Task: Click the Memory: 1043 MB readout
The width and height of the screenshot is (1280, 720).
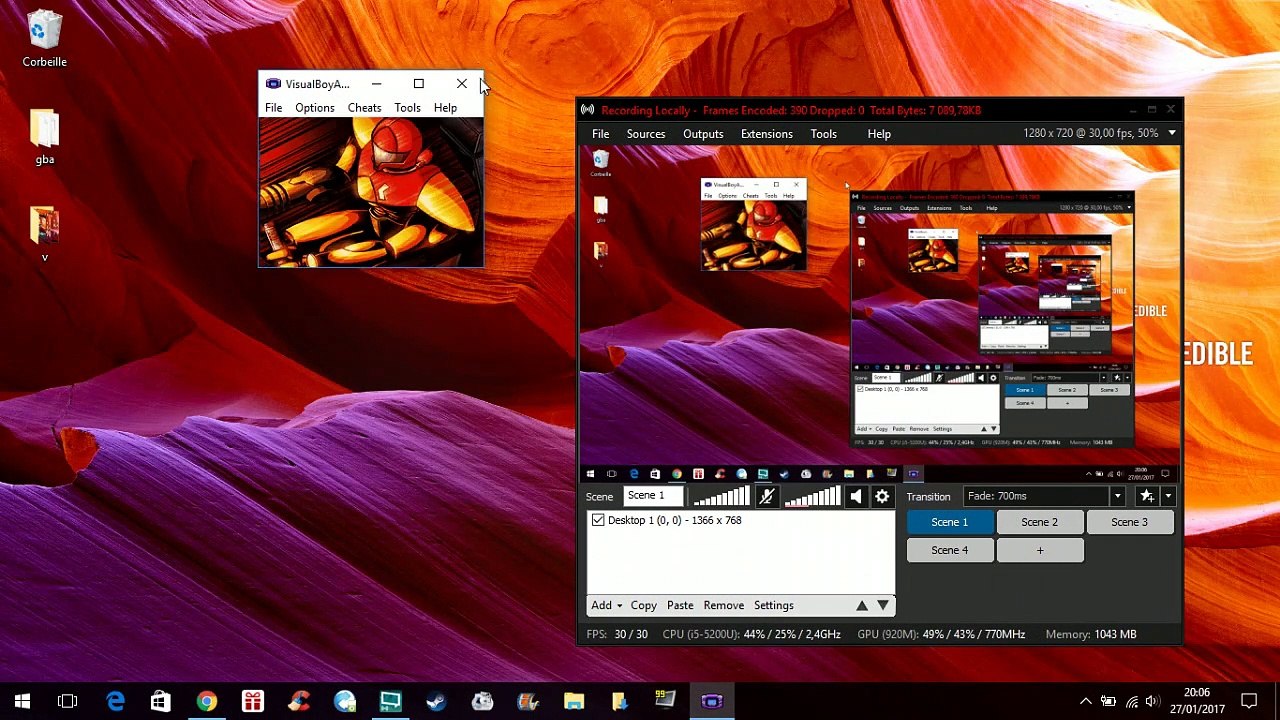Action: [1091, 634]
